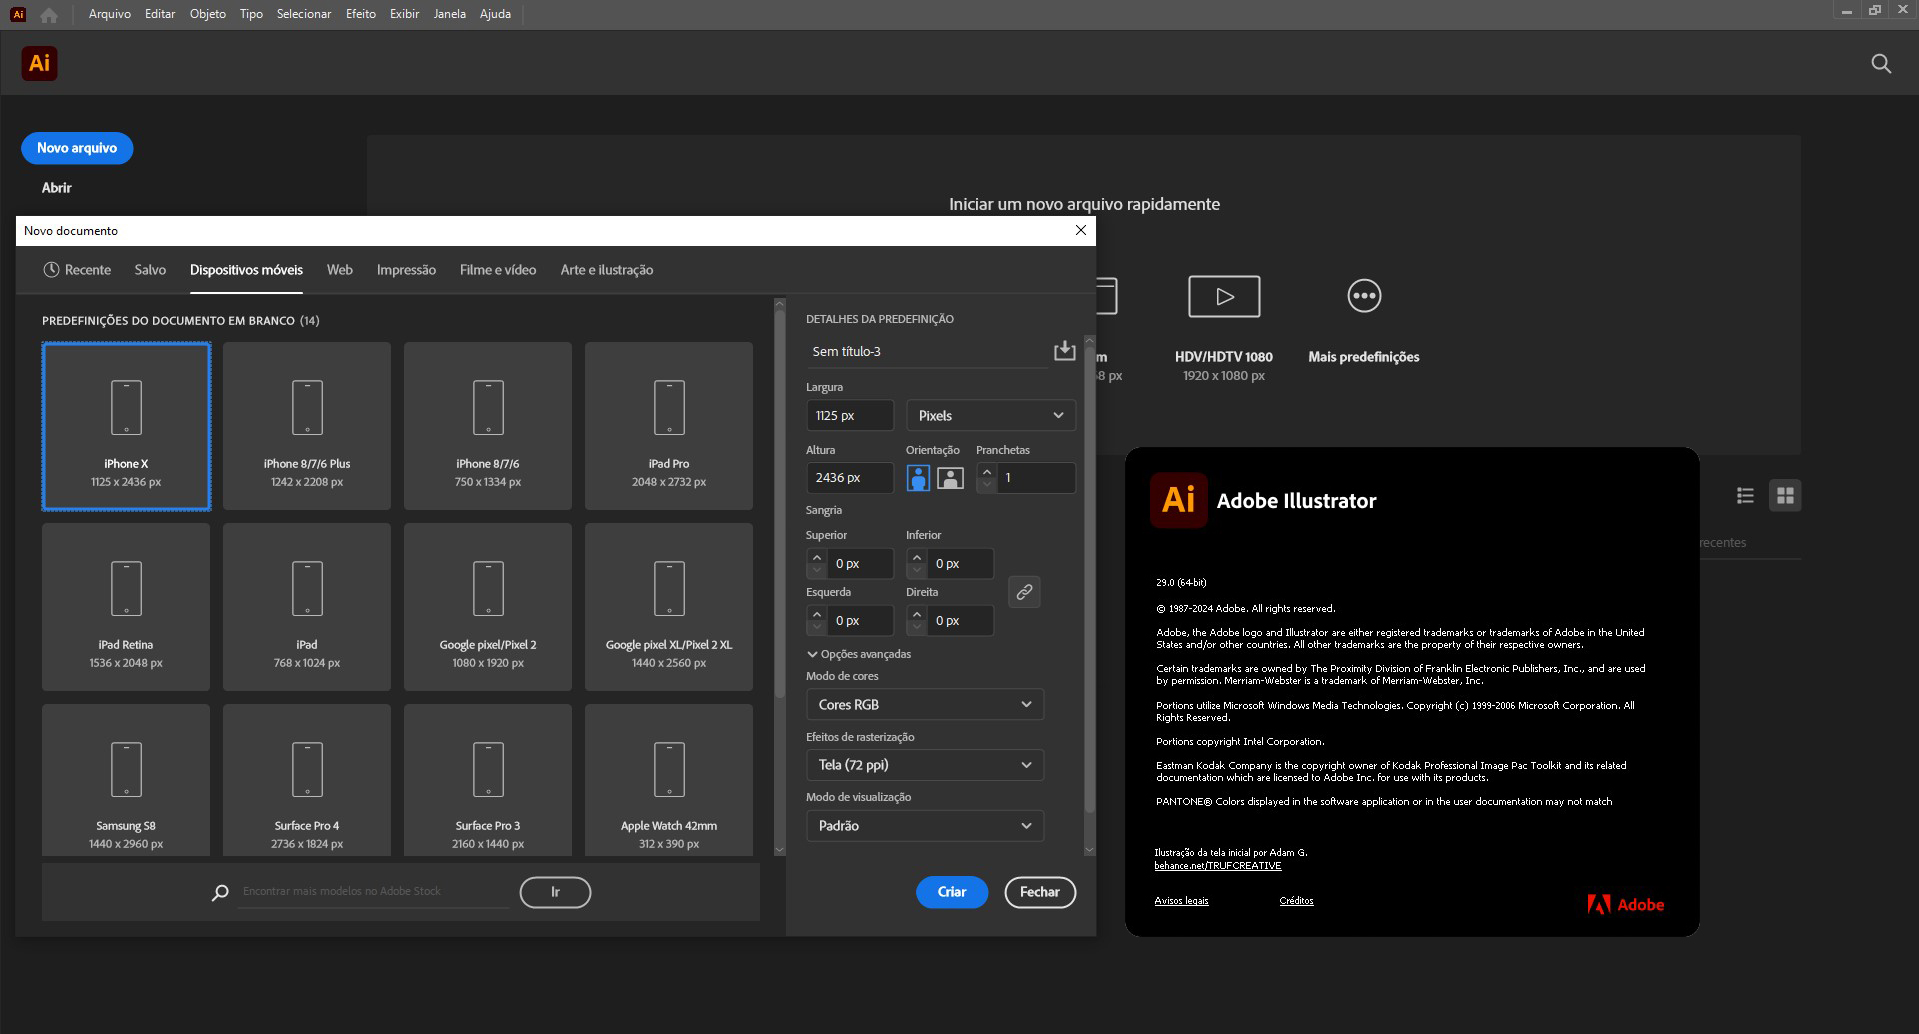Click Mais predefinições ellipsis icon

pyautogui.click(x=1364, y=296)
